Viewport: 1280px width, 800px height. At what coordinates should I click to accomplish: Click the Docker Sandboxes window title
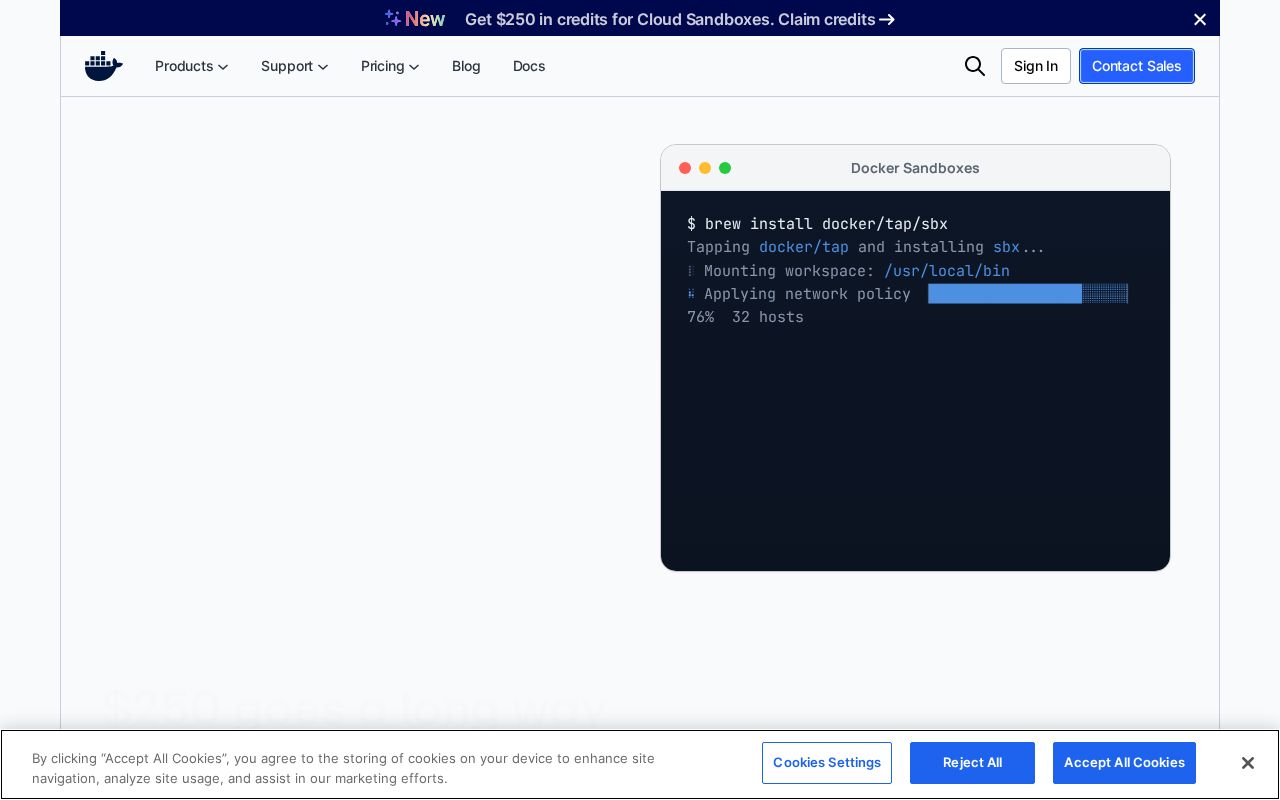pyautogui.click(x=915, y=168)
